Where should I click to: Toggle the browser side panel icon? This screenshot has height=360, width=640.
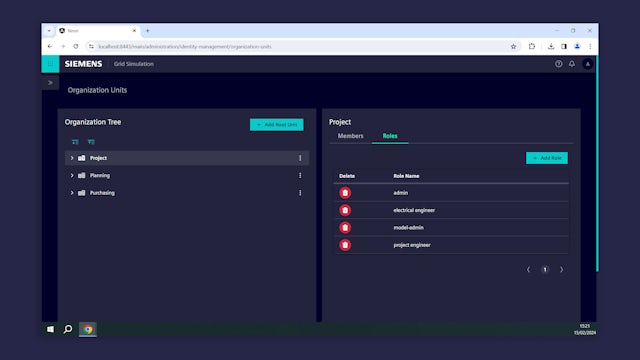564,47
